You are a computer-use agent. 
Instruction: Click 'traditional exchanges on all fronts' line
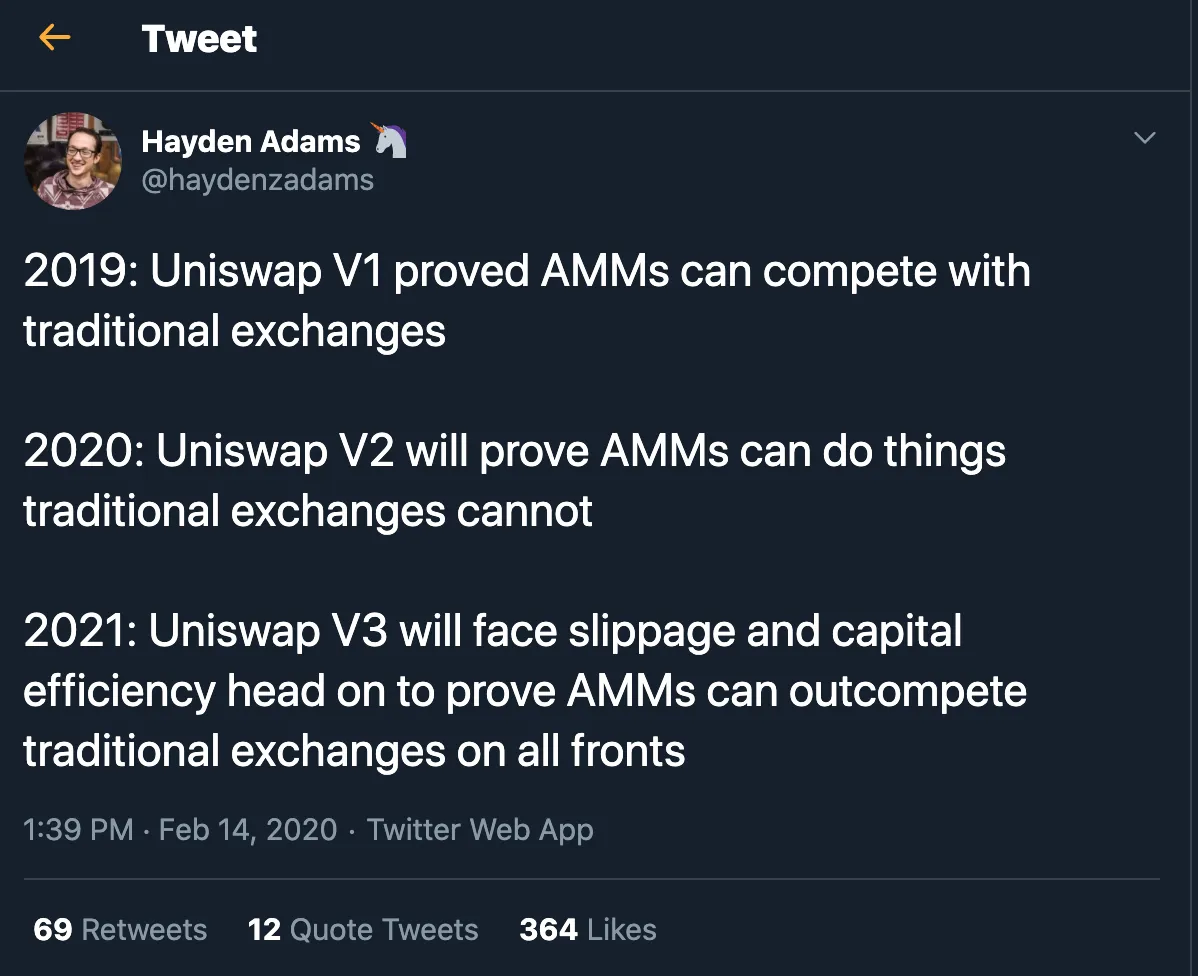pos(354,751)
